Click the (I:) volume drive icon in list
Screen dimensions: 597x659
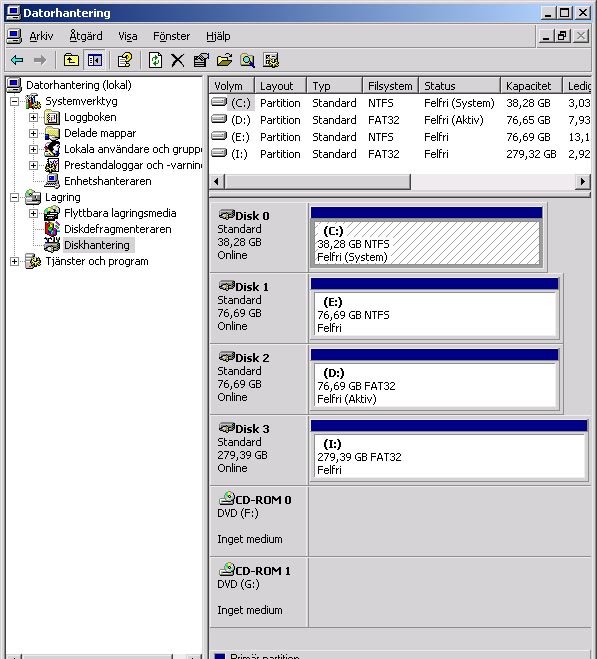(x=219, y=153)
